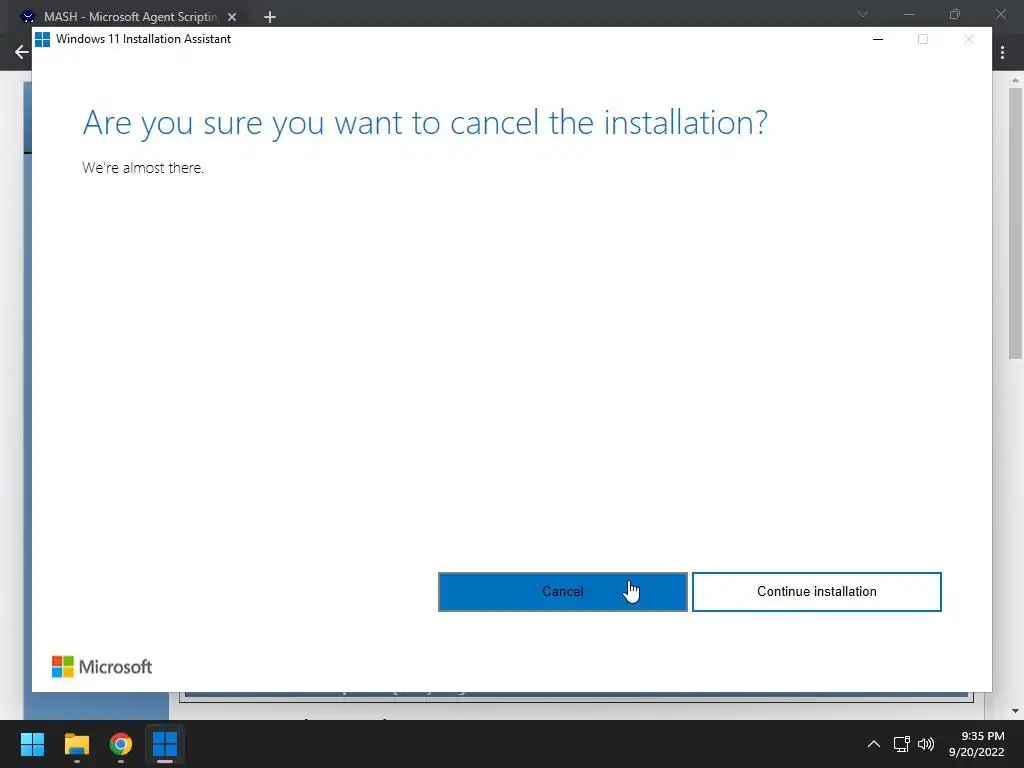Screen dimensions: 1024x768
Task: Switch to the MASH browser tab
Action: point(129,16)
